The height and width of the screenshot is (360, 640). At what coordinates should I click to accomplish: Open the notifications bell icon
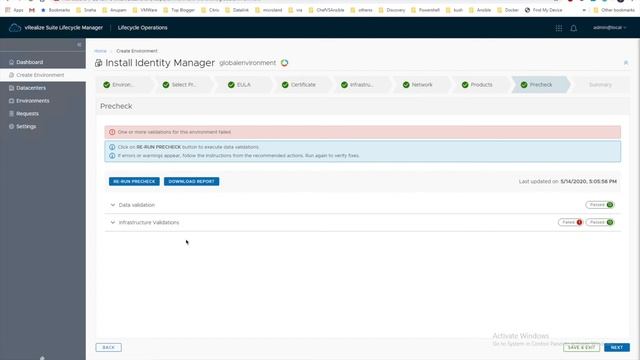pos(573,28)
